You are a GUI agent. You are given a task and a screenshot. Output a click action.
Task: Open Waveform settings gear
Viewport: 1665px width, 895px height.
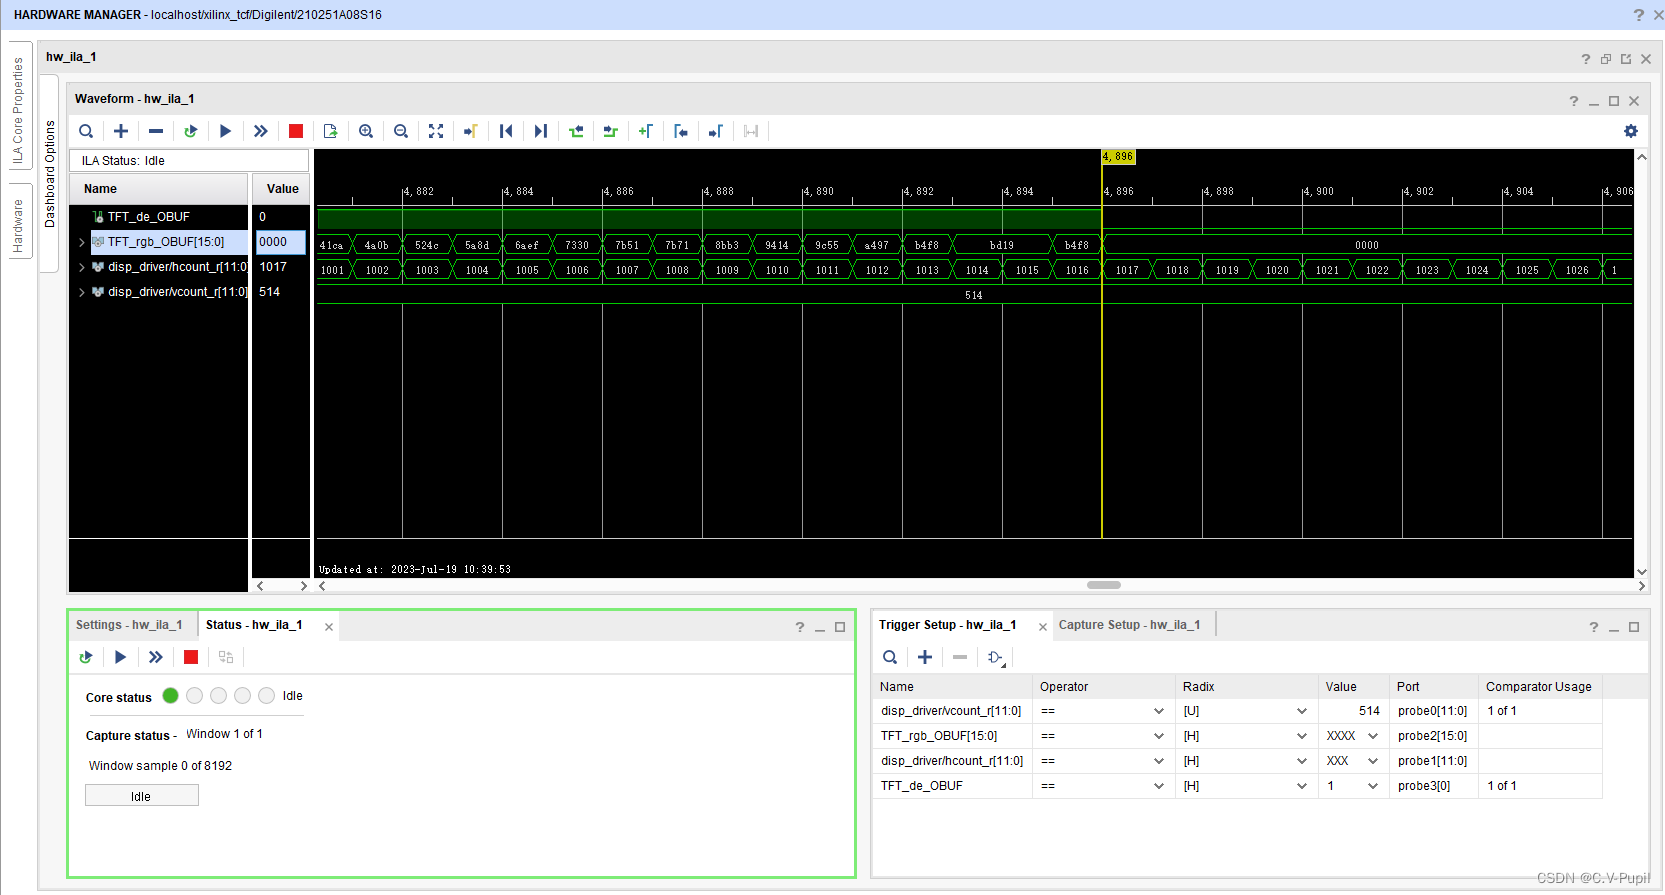[1631, 131]
